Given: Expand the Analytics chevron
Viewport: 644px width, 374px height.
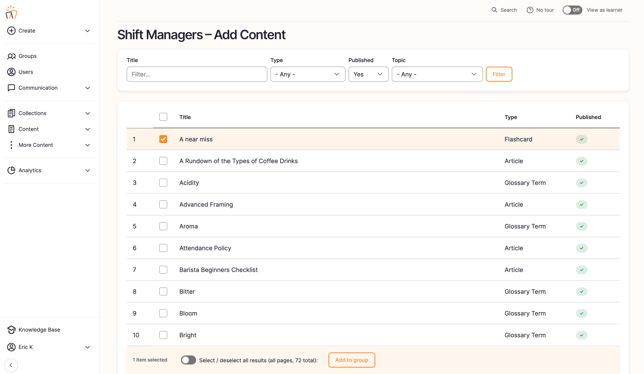Looking at the screenshot, I should point(87,170).
